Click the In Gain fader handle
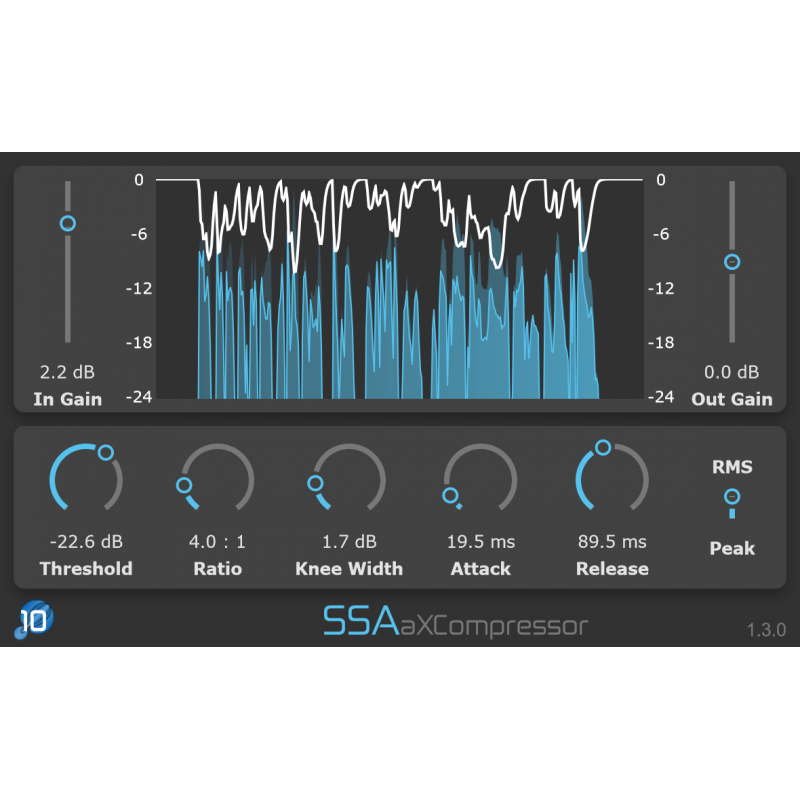The height and width of the screenshot is (800, 800). (x=66, y=222)
